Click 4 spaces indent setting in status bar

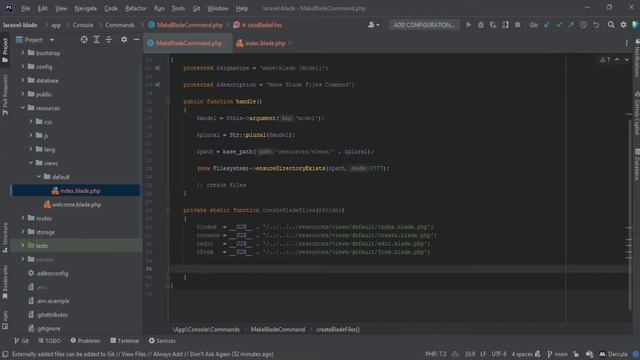[522, 354]
